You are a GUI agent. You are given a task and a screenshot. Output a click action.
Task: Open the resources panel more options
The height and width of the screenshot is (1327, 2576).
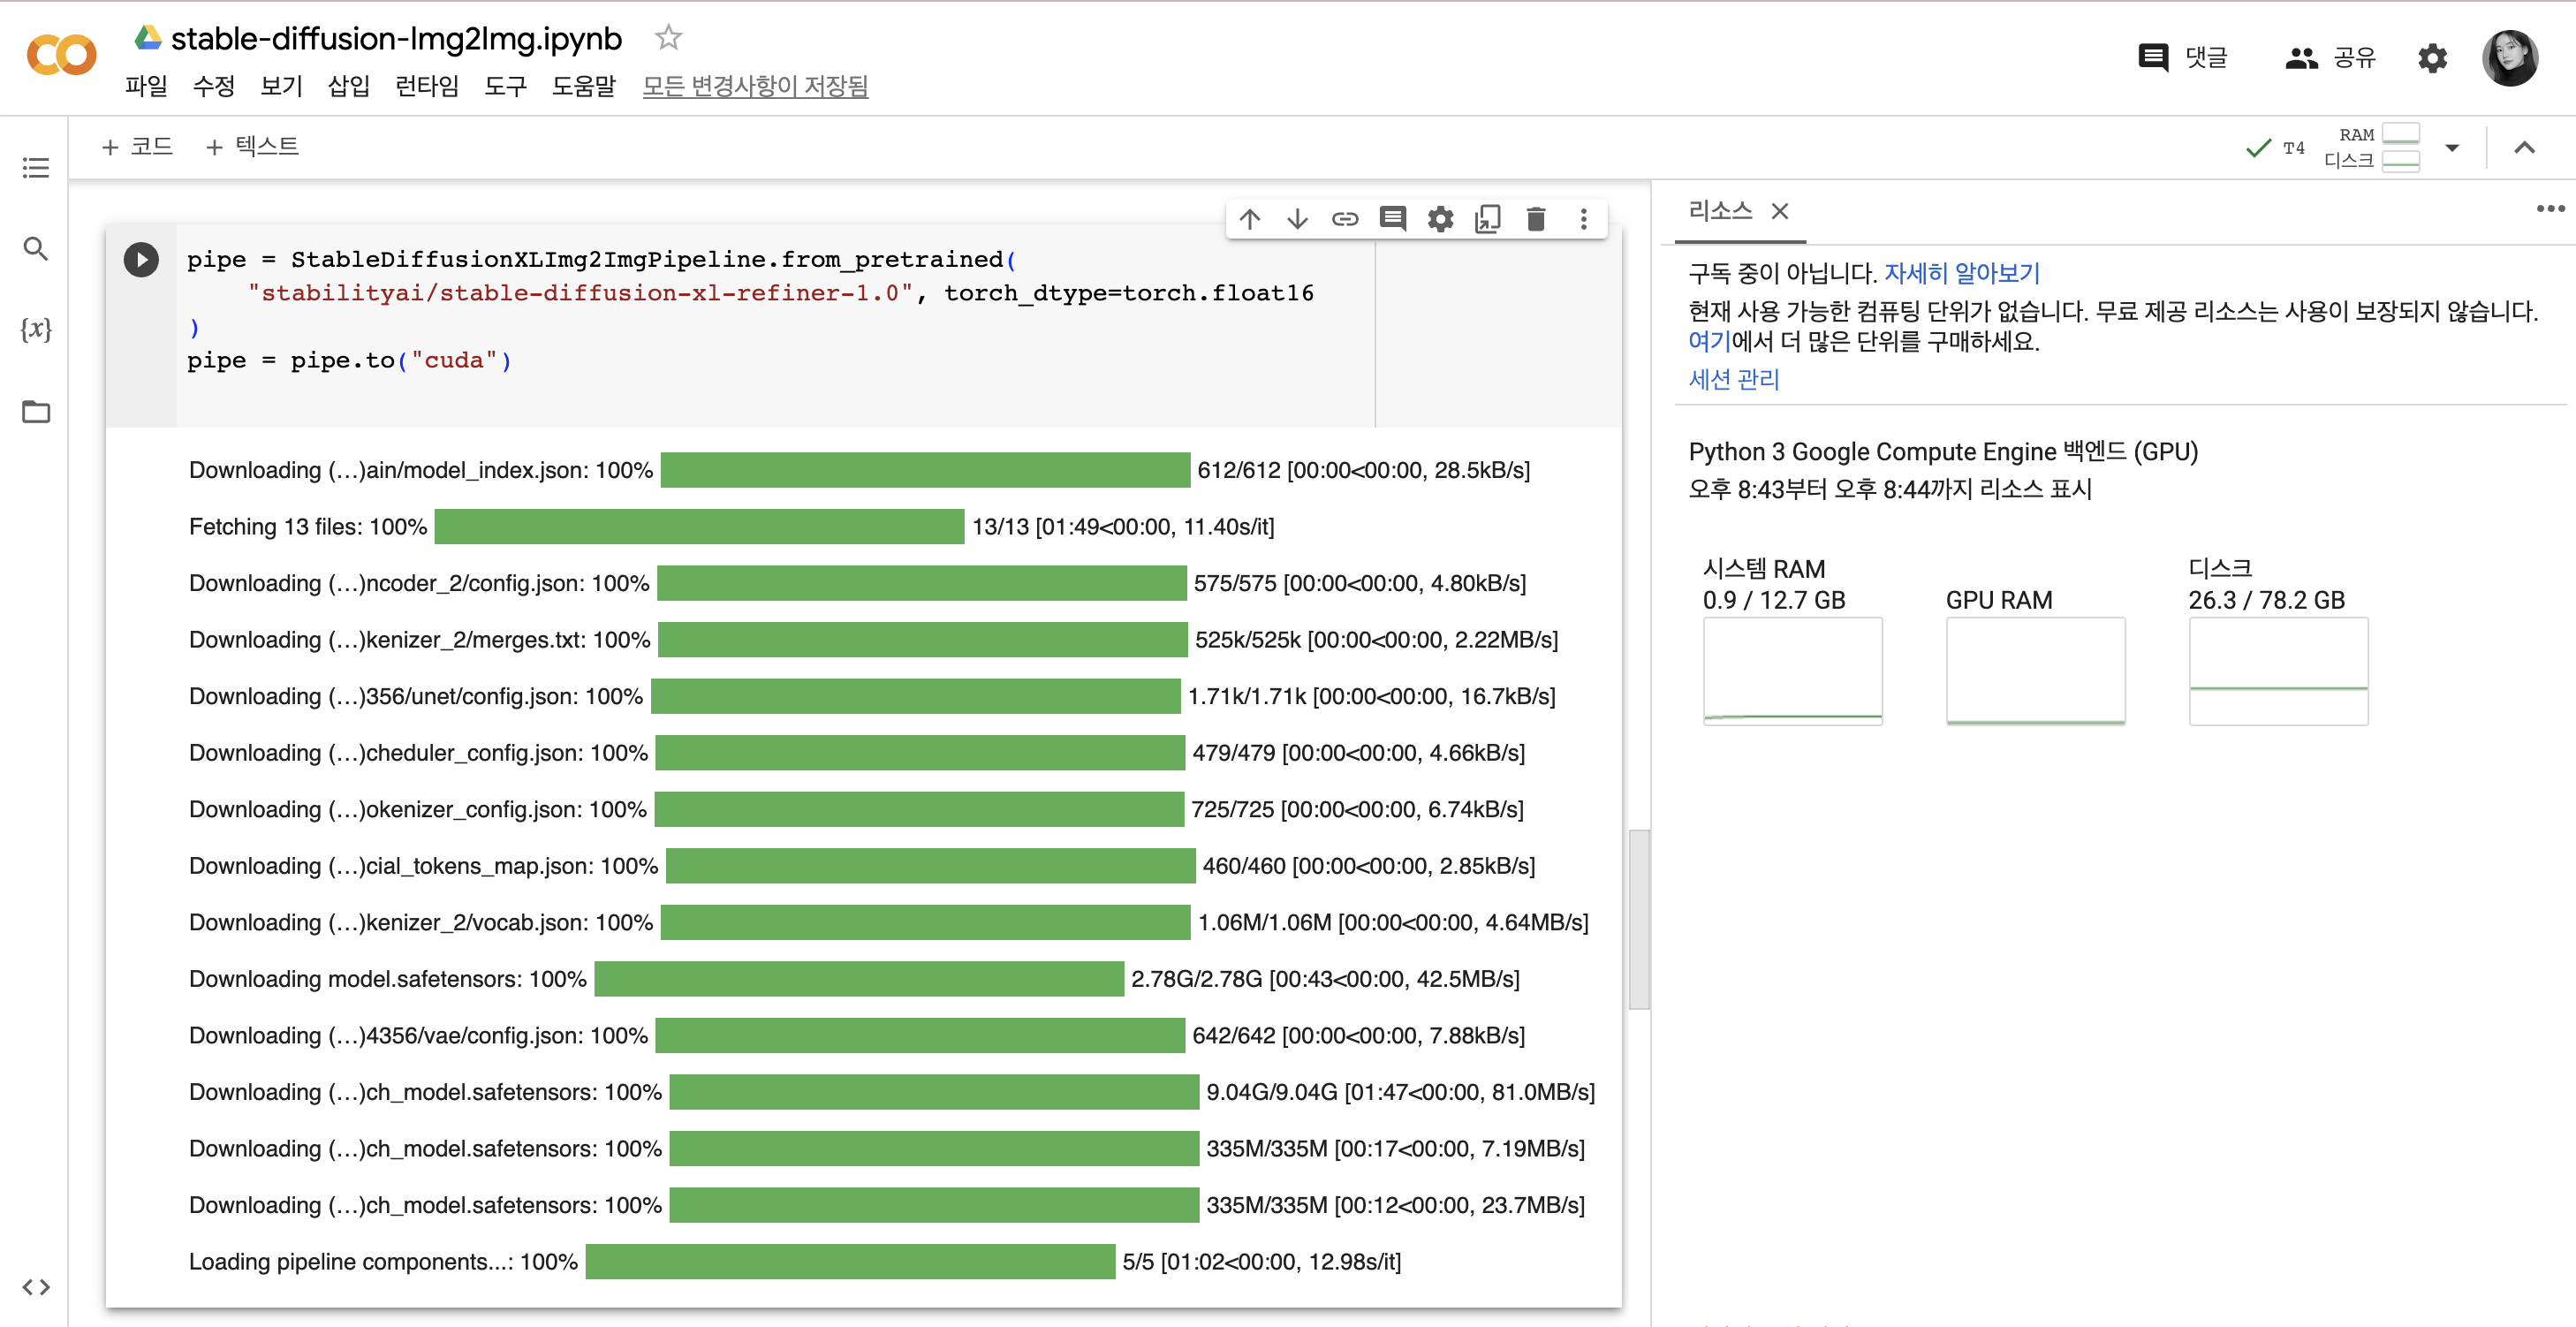(x=2550, y=208)
